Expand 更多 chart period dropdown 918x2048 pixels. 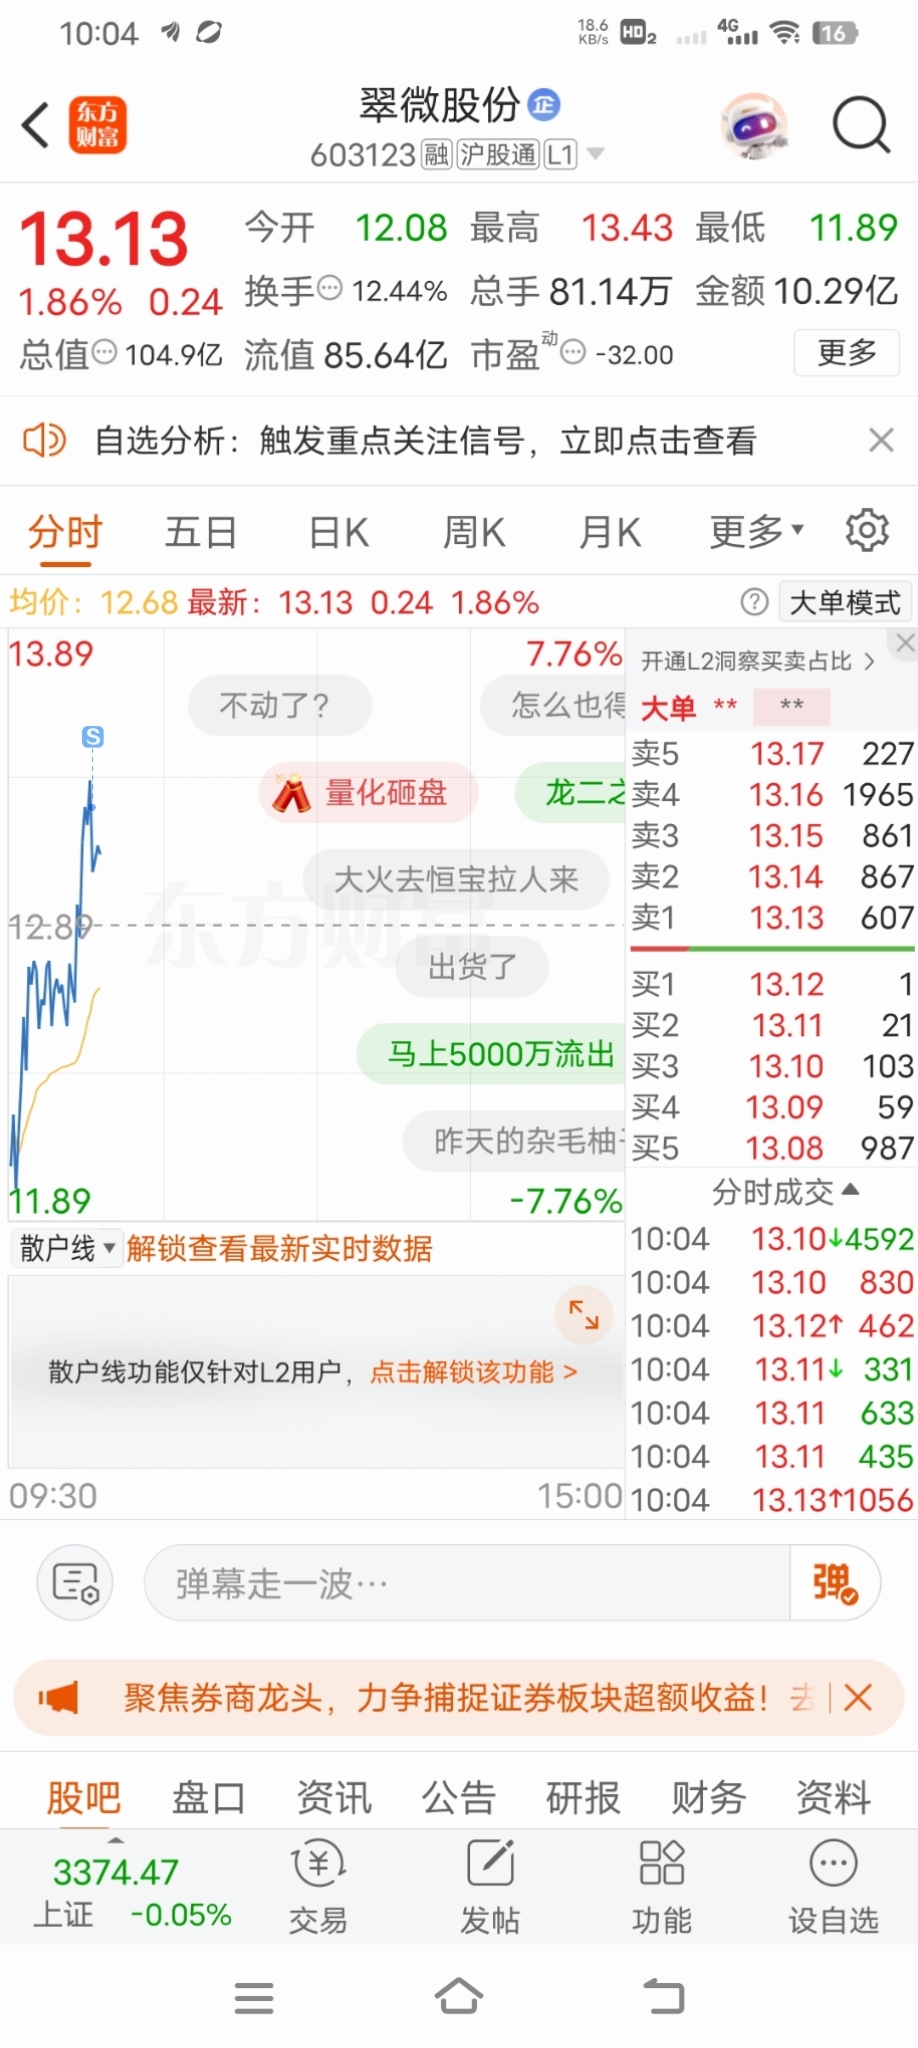pyautogui.click(x=756, y=532)
